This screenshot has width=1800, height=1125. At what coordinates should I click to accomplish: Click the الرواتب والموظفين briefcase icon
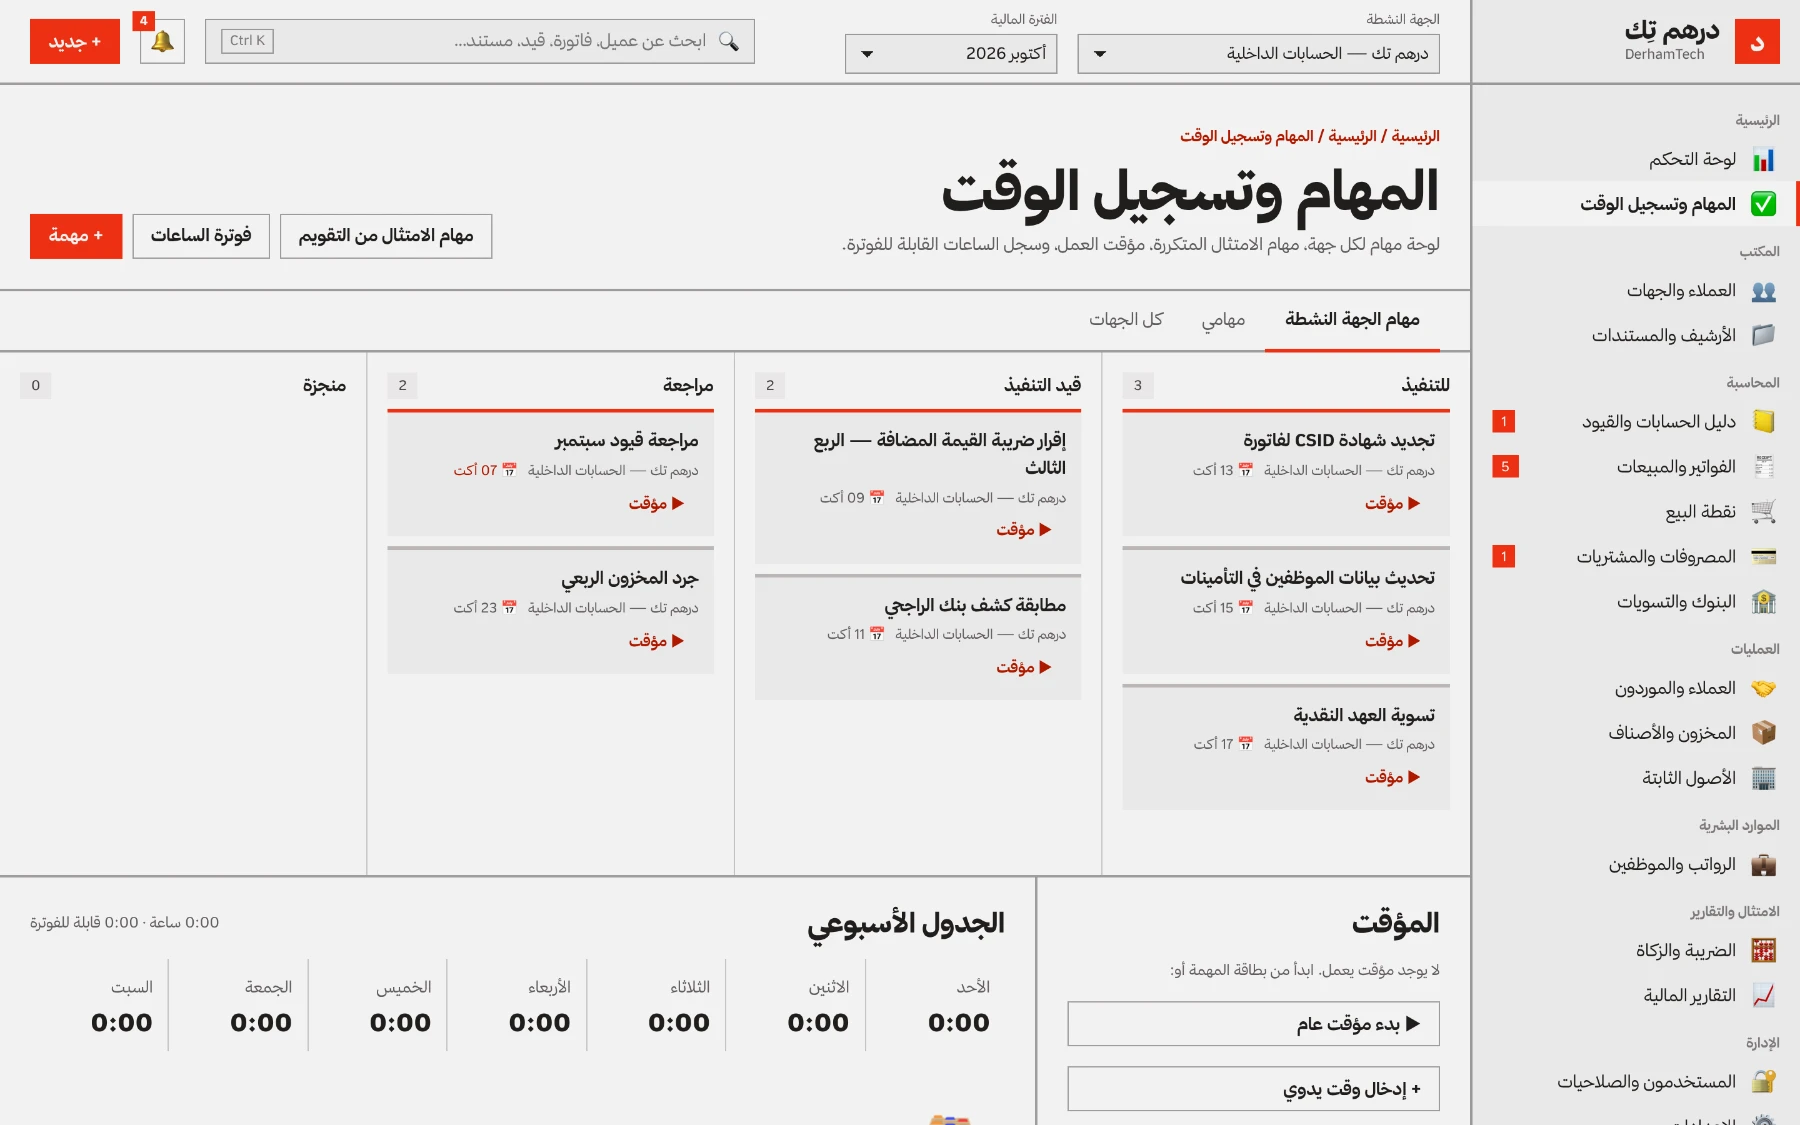(1763, 864)
